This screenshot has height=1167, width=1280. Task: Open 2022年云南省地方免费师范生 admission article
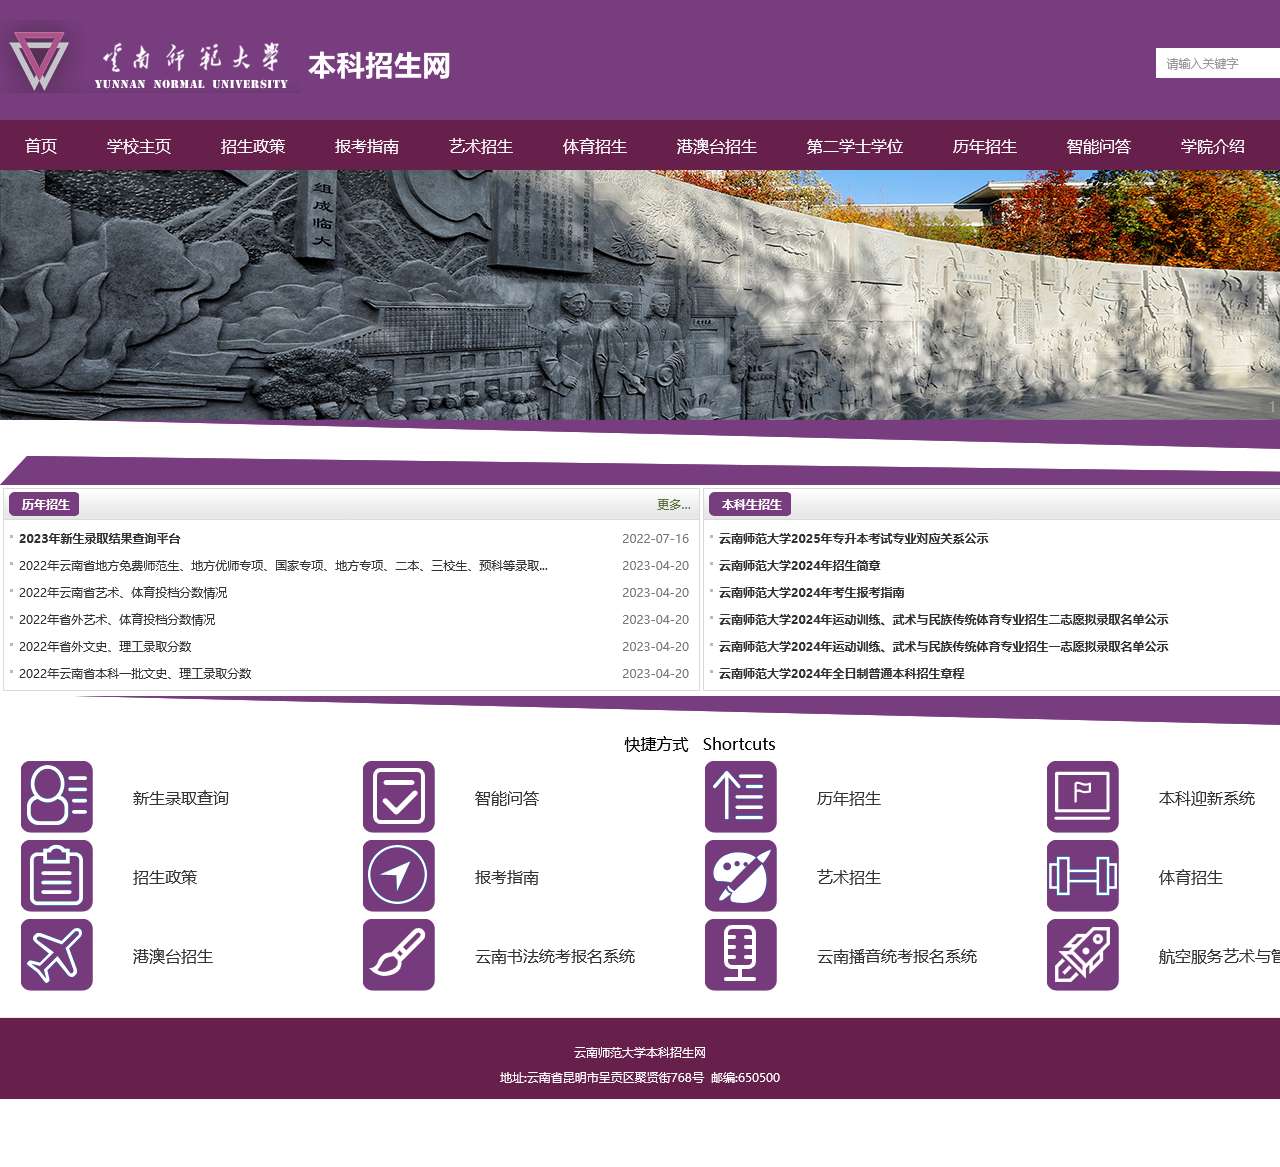[283, 565]
